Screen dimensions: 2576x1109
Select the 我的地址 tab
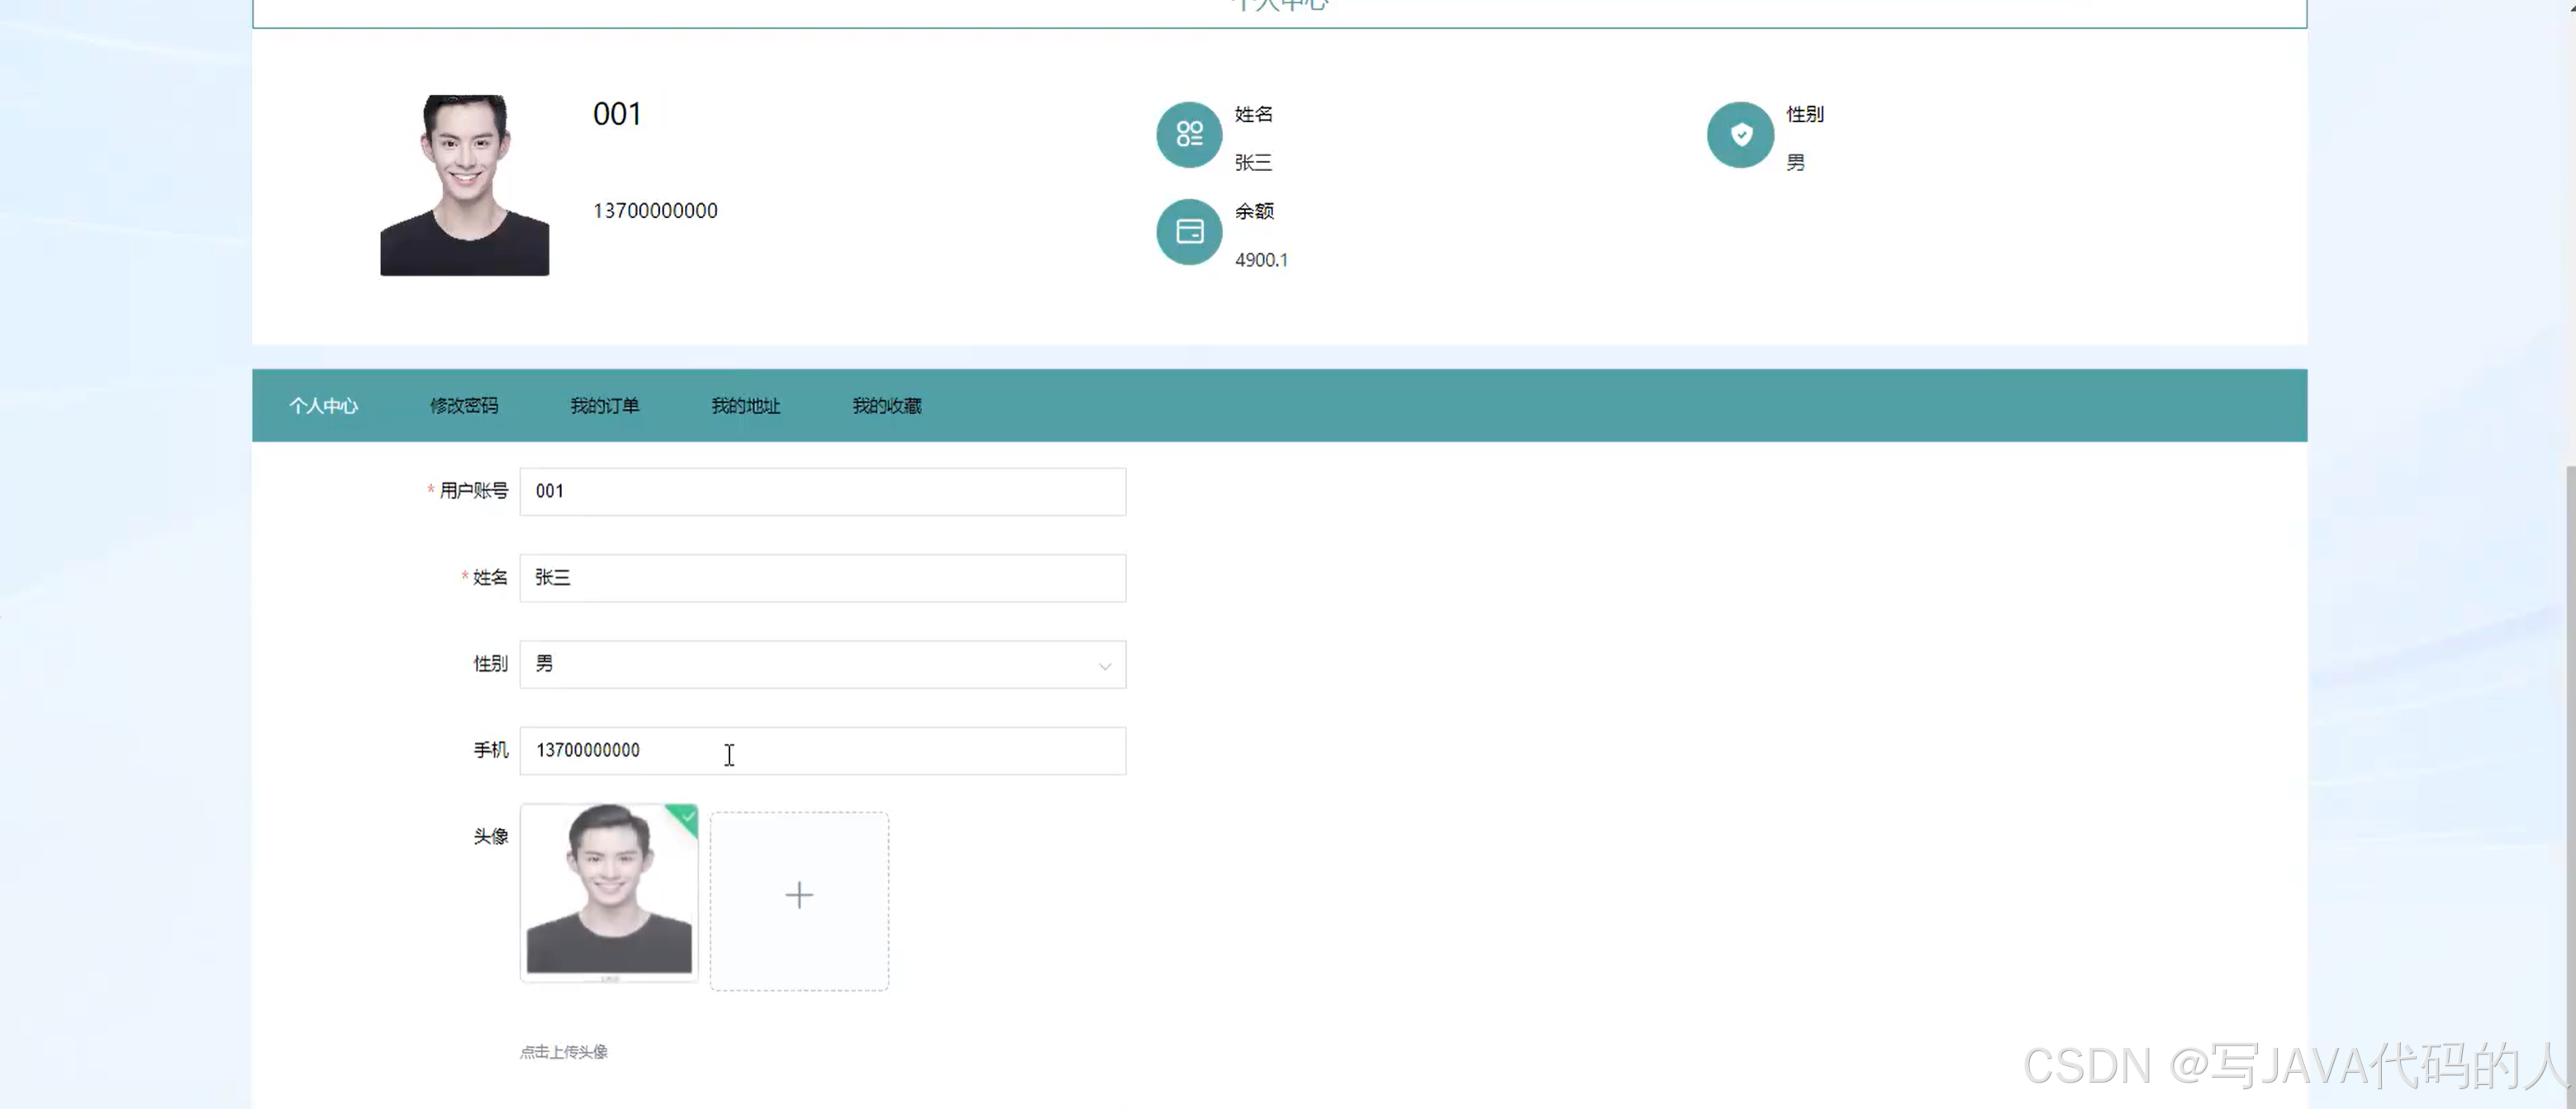click(745, 406)
